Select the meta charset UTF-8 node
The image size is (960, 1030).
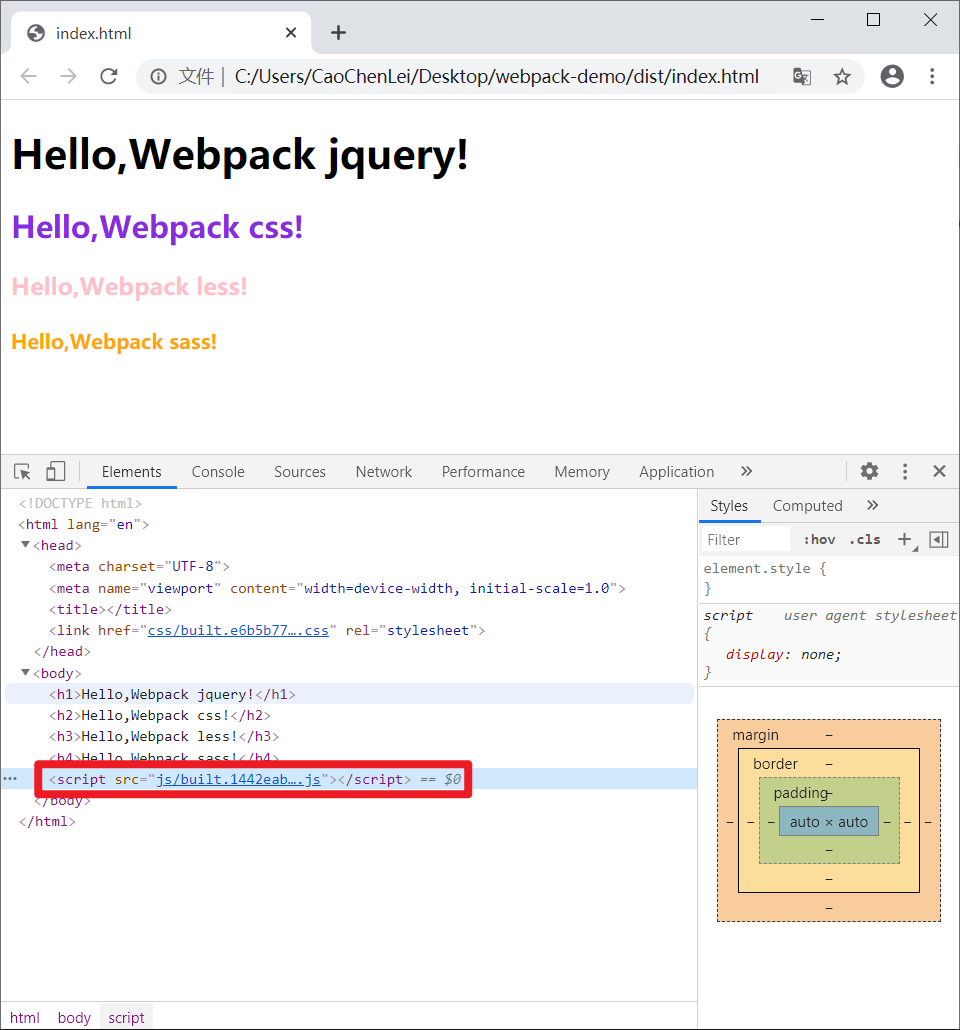pos(139,566)
